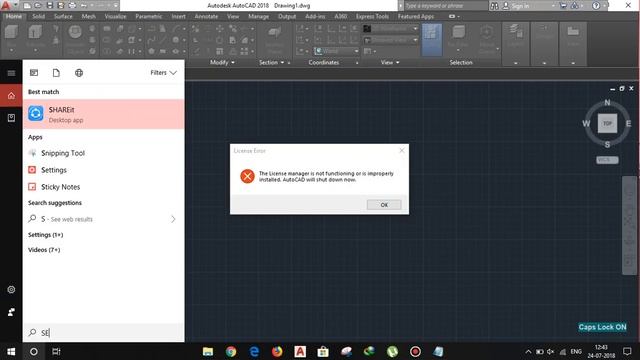This screenshot has width=640, height=360.
Task: Click the Type a keyword or phrase search field
Action: click(x=446, y=6)
